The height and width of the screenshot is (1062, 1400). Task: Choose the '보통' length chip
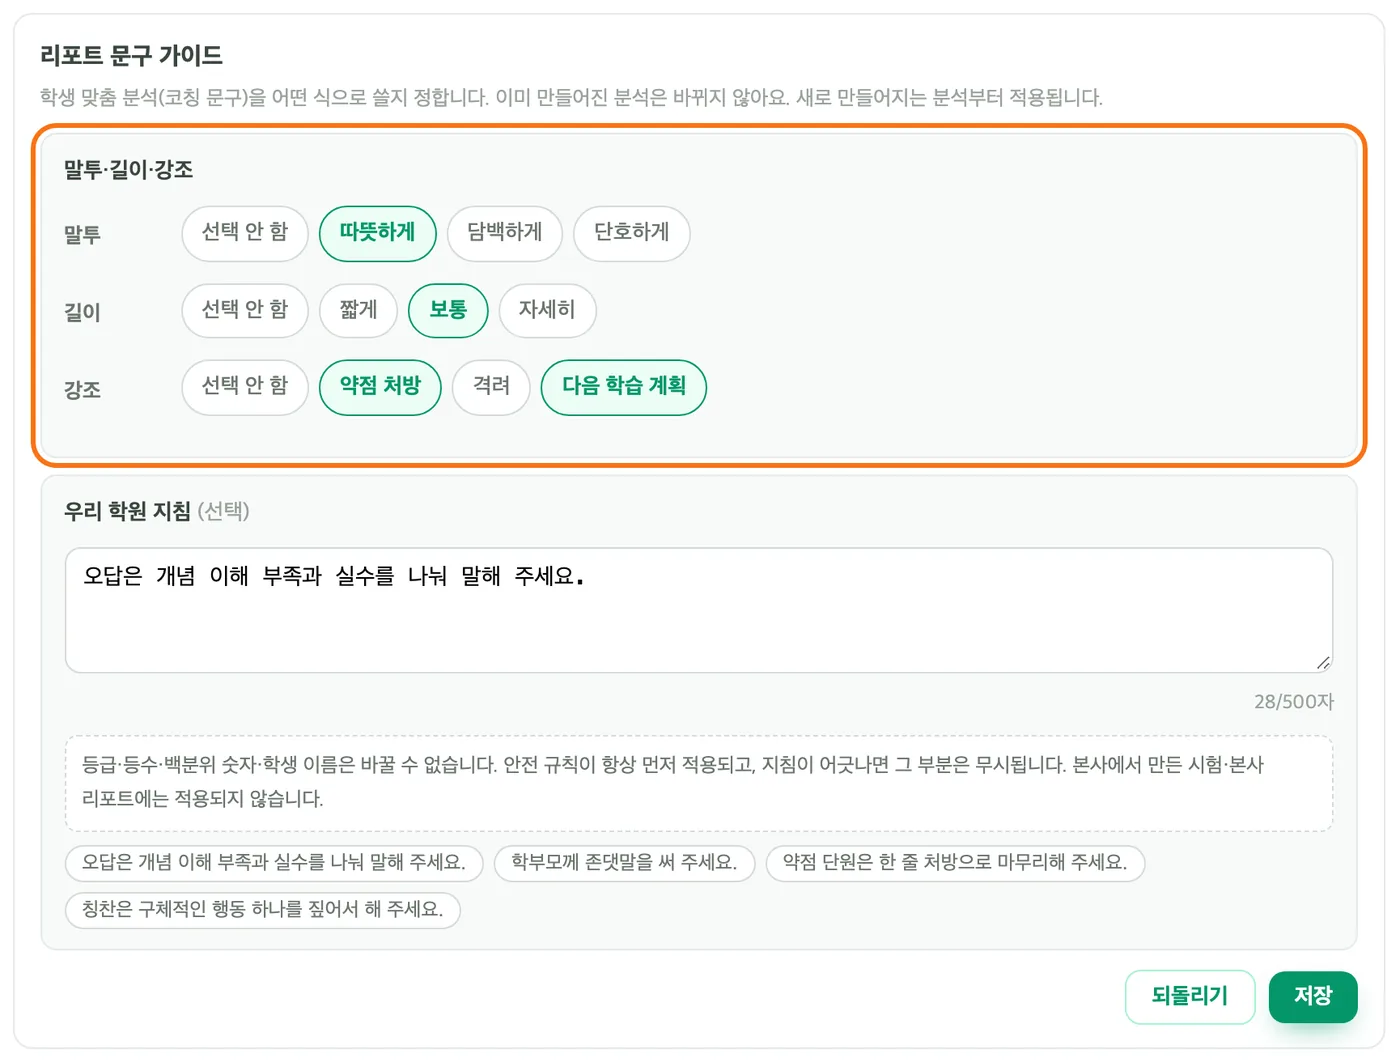pyautogui.click(x=448, y=311)
